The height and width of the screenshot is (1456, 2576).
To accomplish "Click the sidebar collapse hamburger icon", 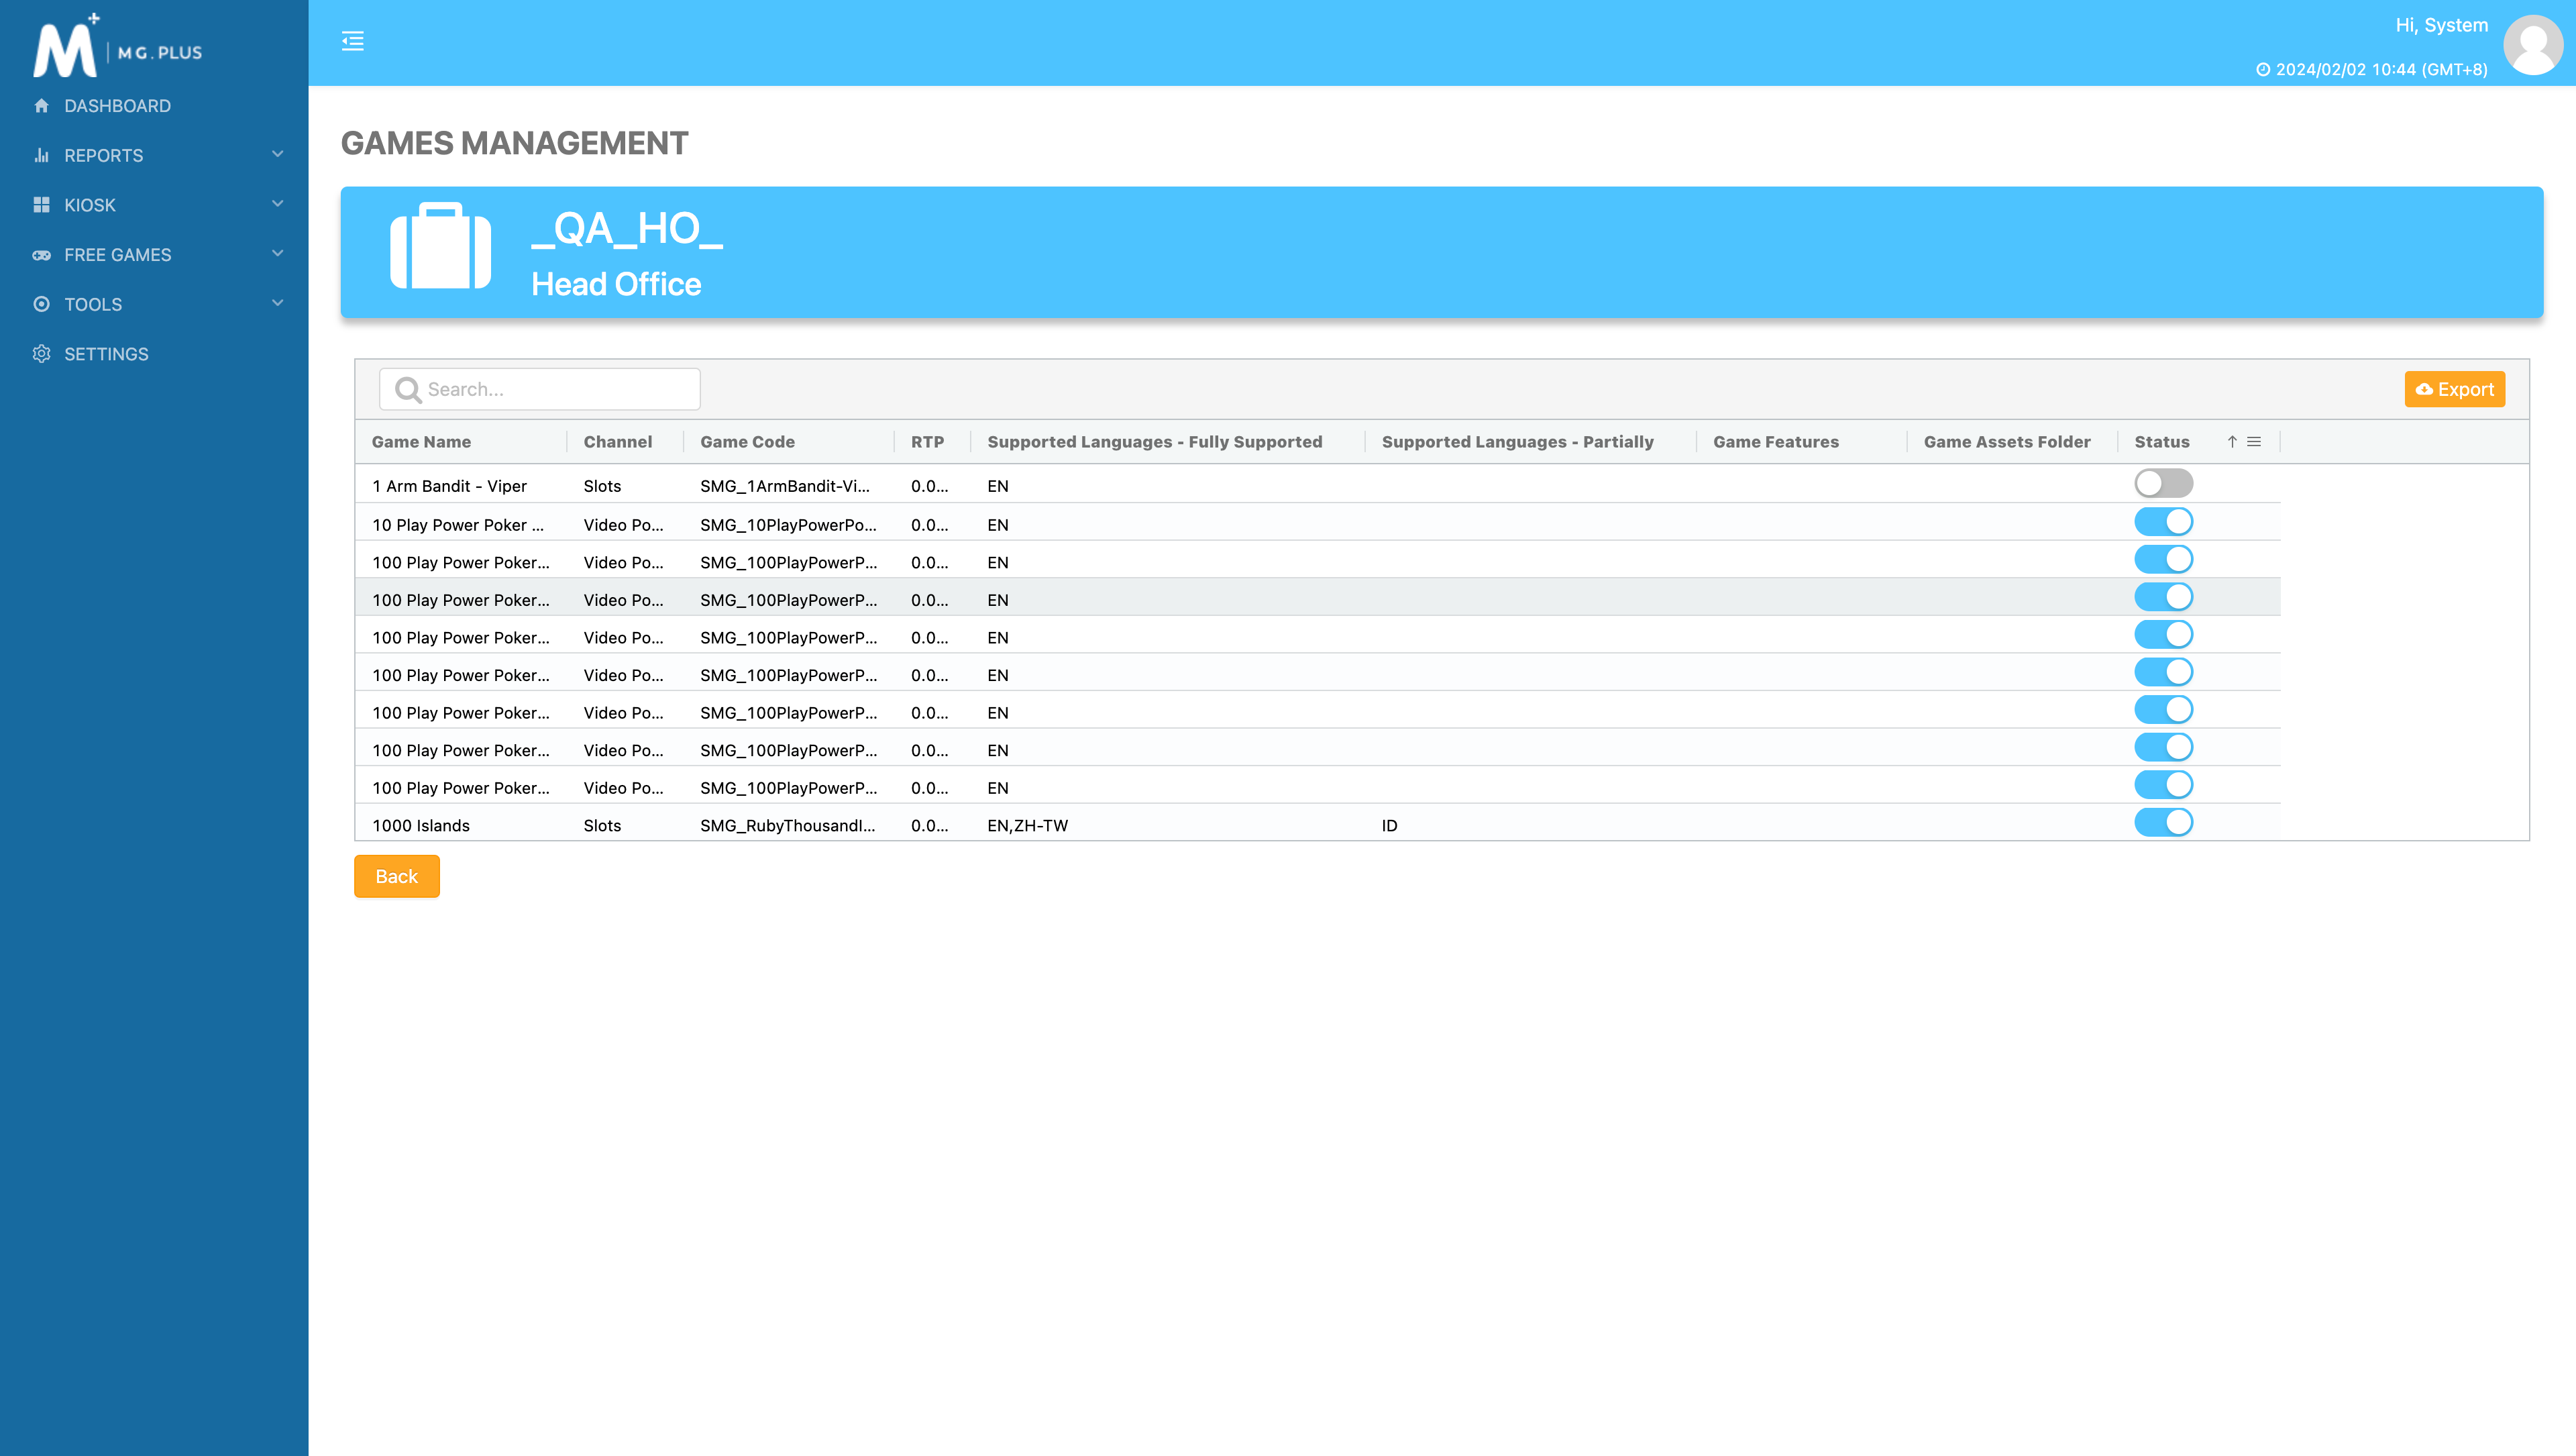I will (x=352, y=41).
